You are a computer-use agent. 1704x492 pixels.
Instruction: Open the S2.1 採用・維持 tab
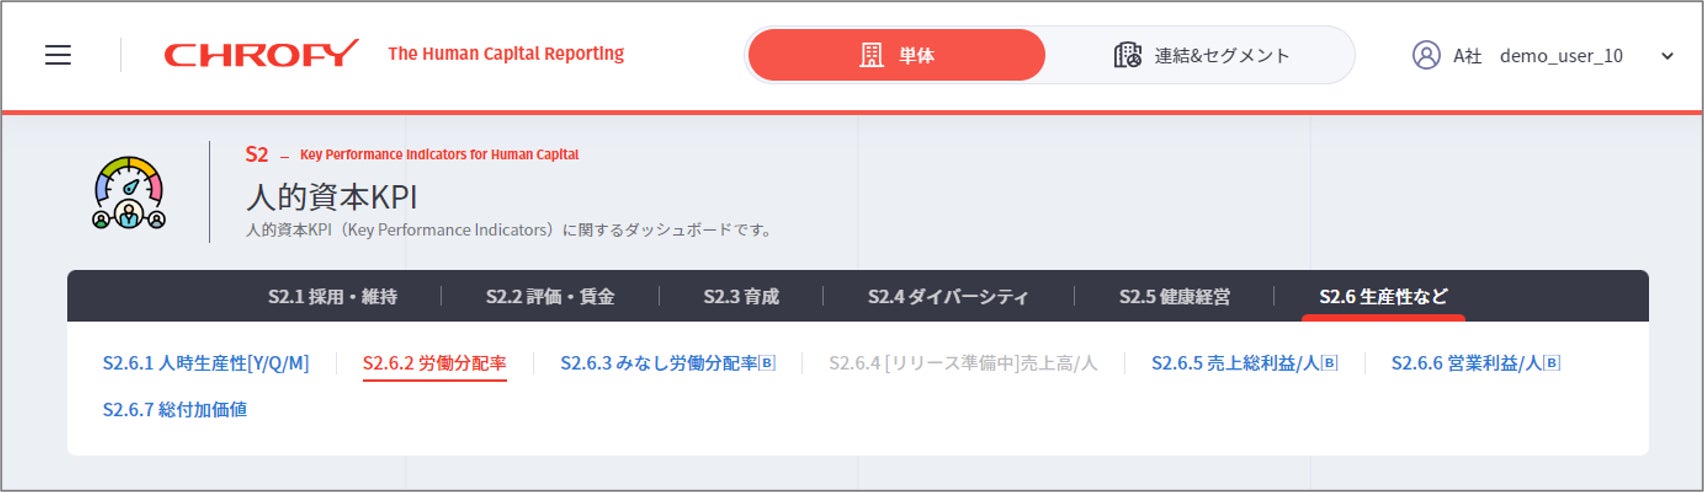coord(332,297)
